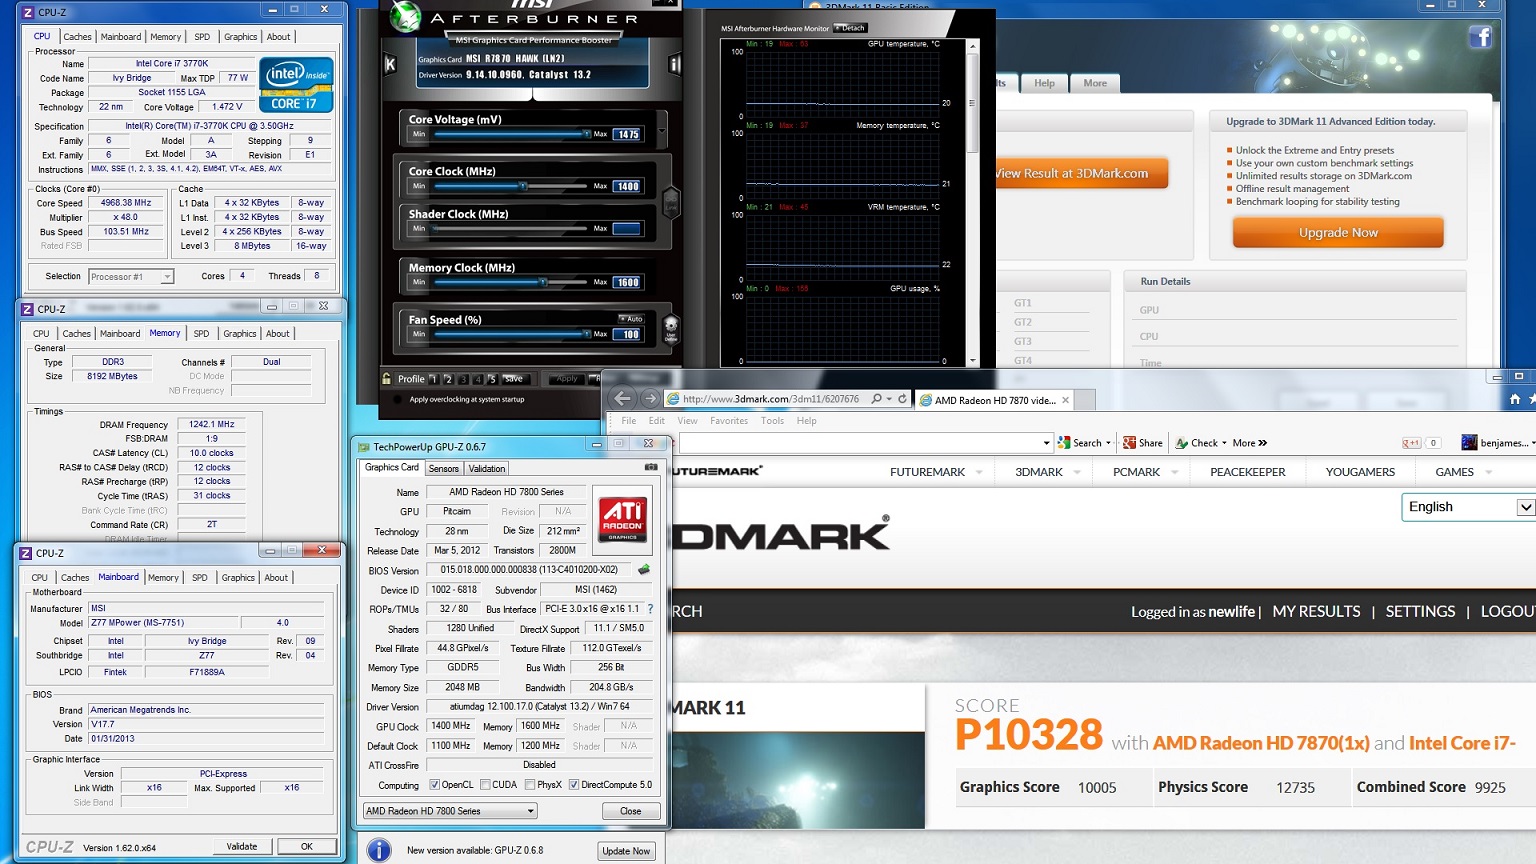This screenshot has height=864, width=1536.
Task: Click the browser Back arrow button
Action: coord(623,398)
